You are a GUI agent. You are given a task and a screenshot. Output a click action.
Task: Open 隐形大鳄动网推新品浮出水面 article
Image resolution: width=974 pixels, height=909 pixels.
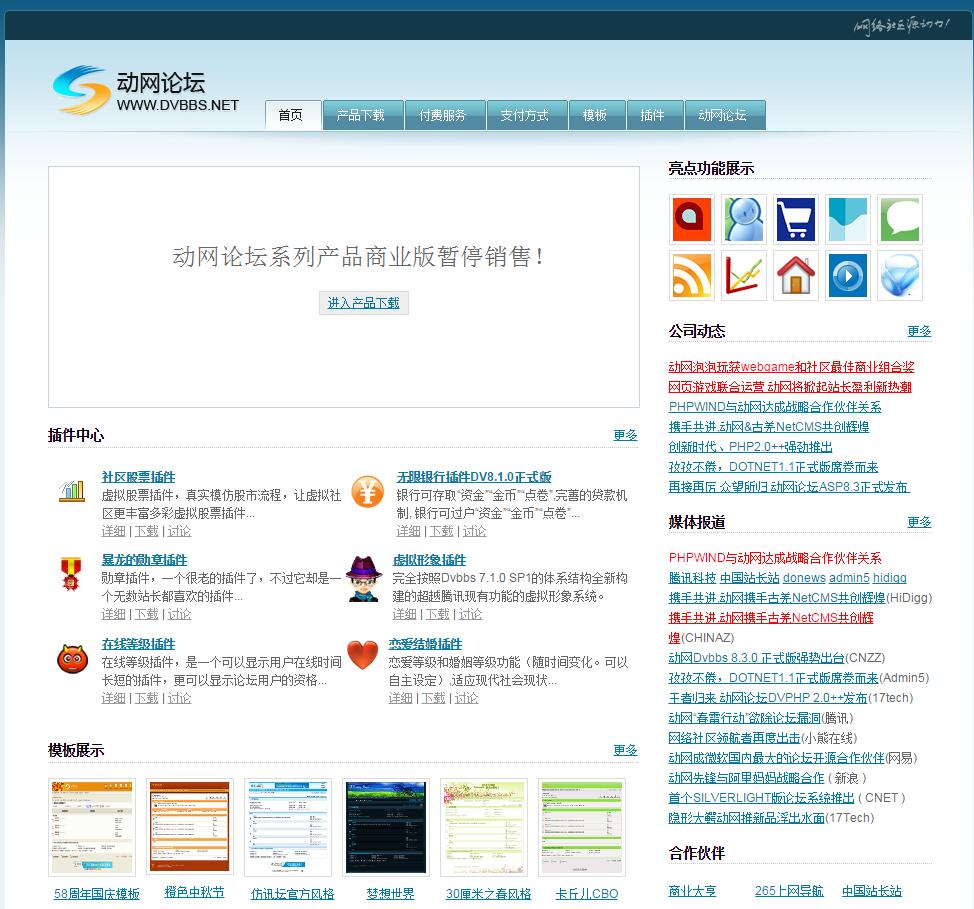746,818
